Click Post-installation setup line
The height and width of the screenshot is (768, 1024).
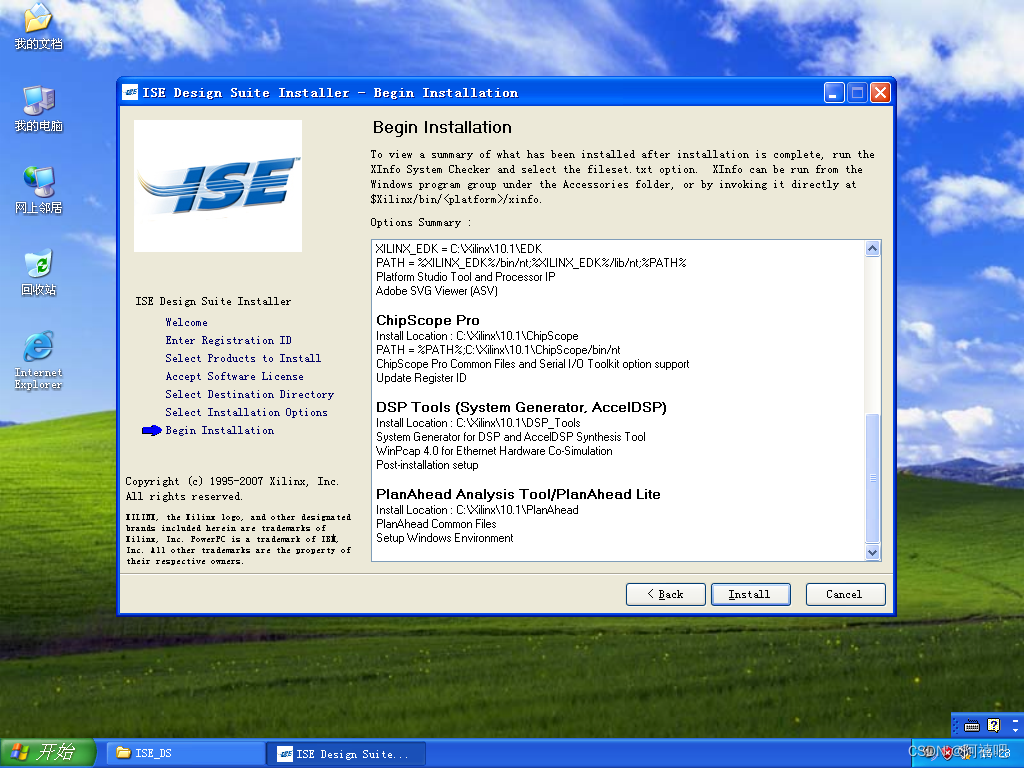click(x=426, y=464)
